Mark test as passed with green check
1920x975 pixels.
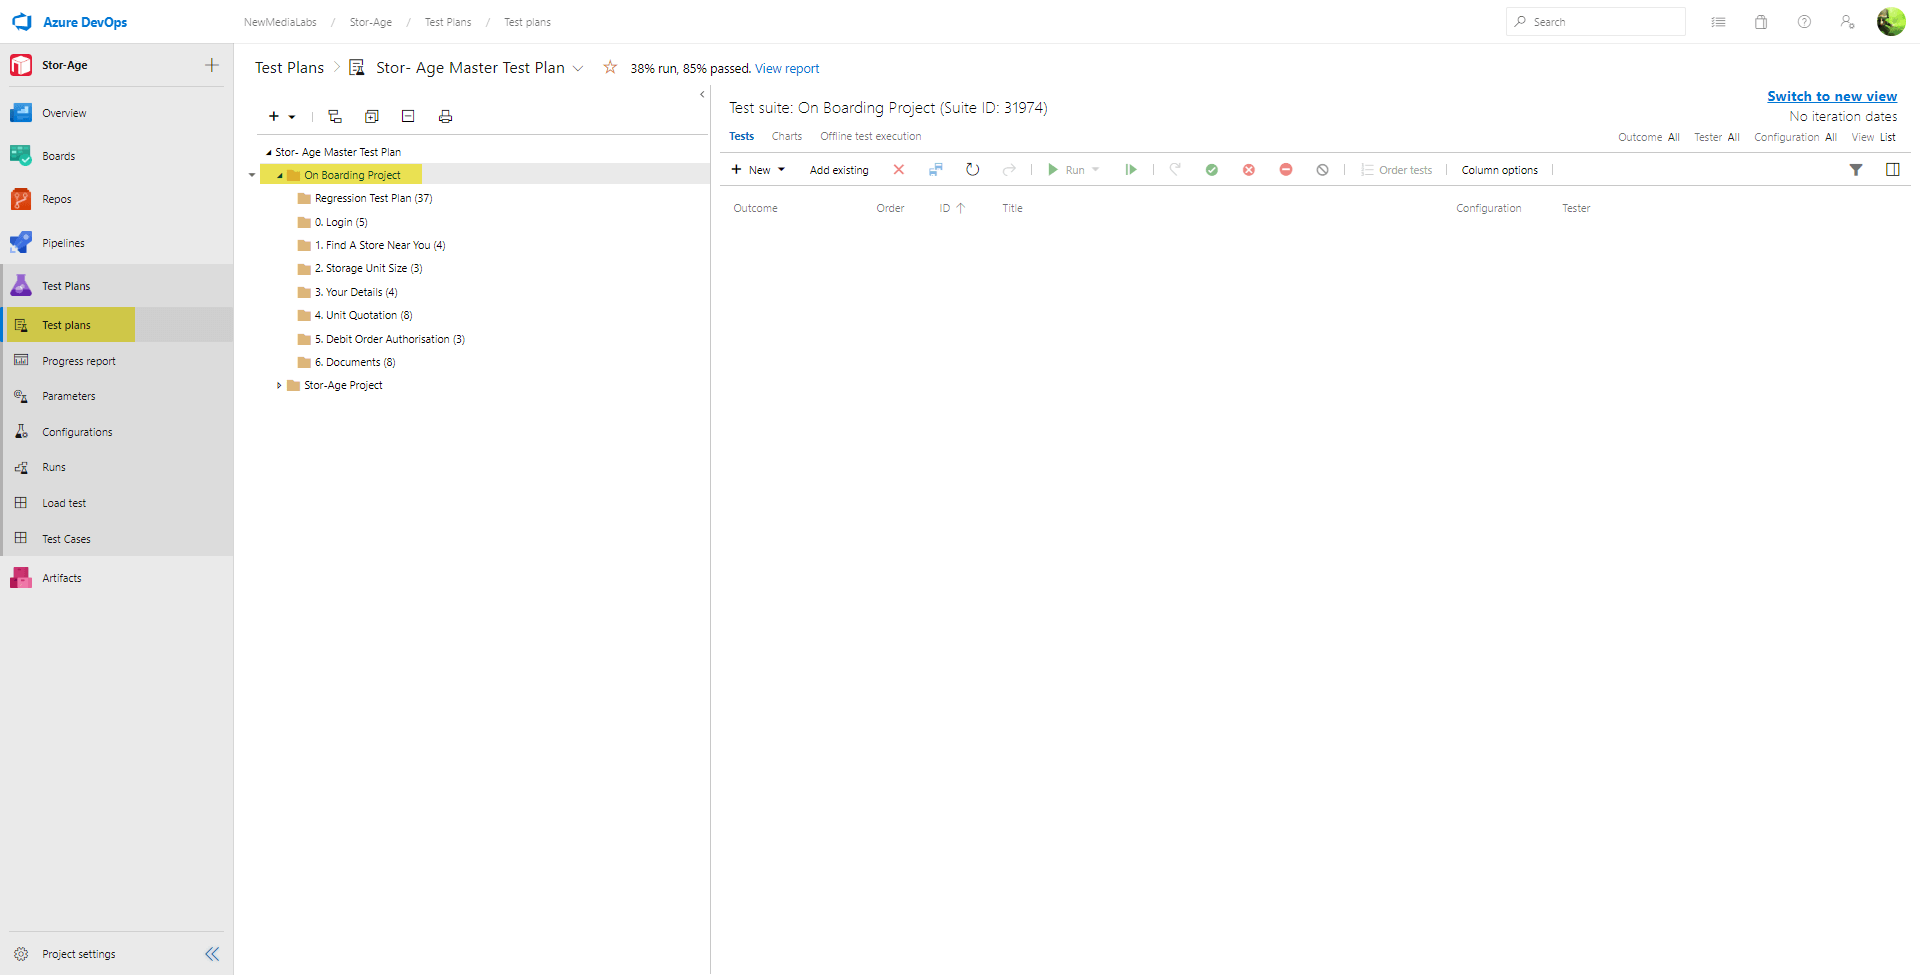(x=1212, y=170)
